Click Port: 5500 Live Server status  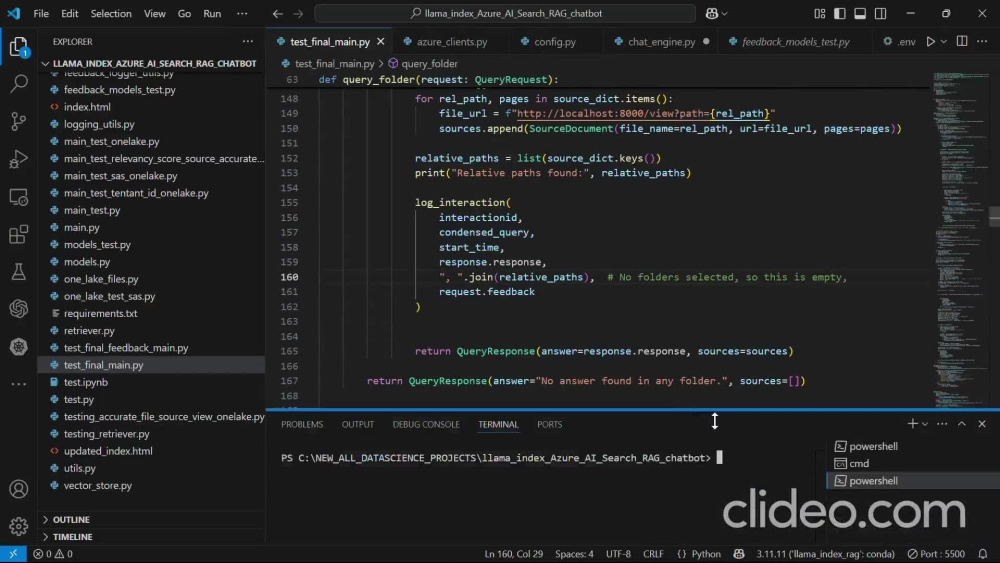coord(936,553)
